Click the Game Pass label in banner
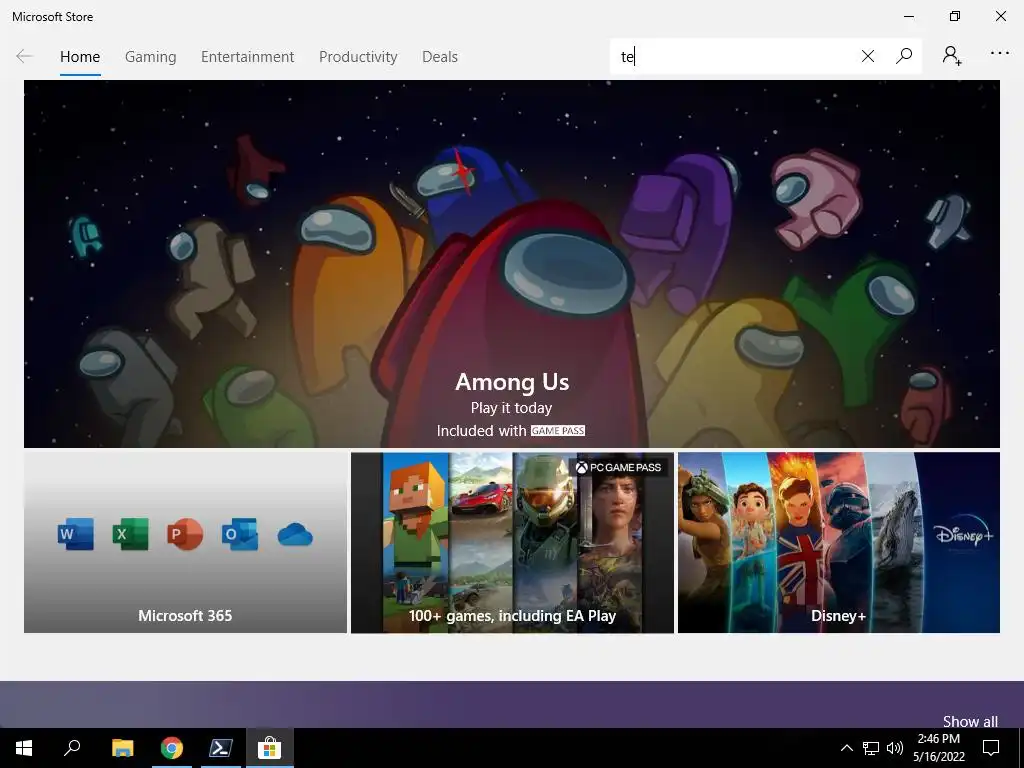1024x768 pixels. [558, 430]
